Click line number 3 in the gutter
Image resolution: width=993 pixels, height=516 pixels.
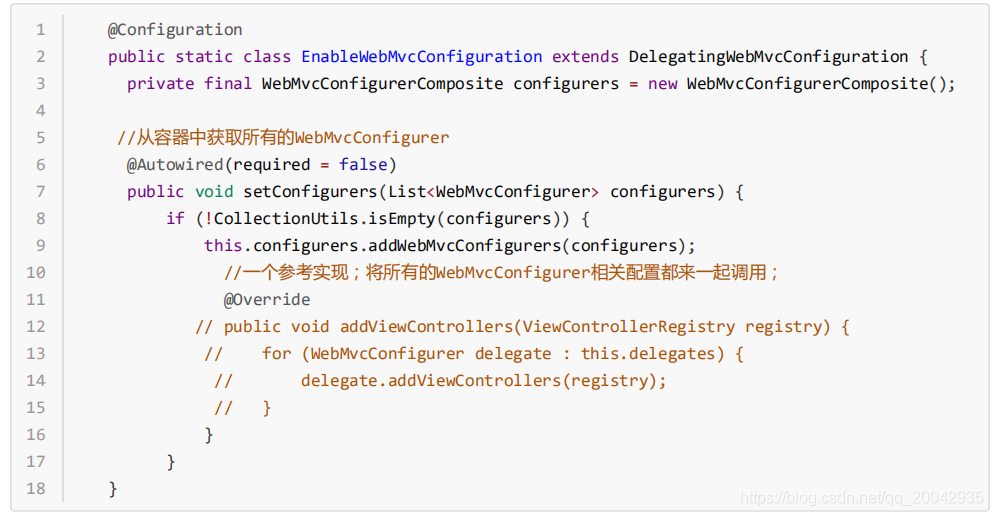(41, 84)
